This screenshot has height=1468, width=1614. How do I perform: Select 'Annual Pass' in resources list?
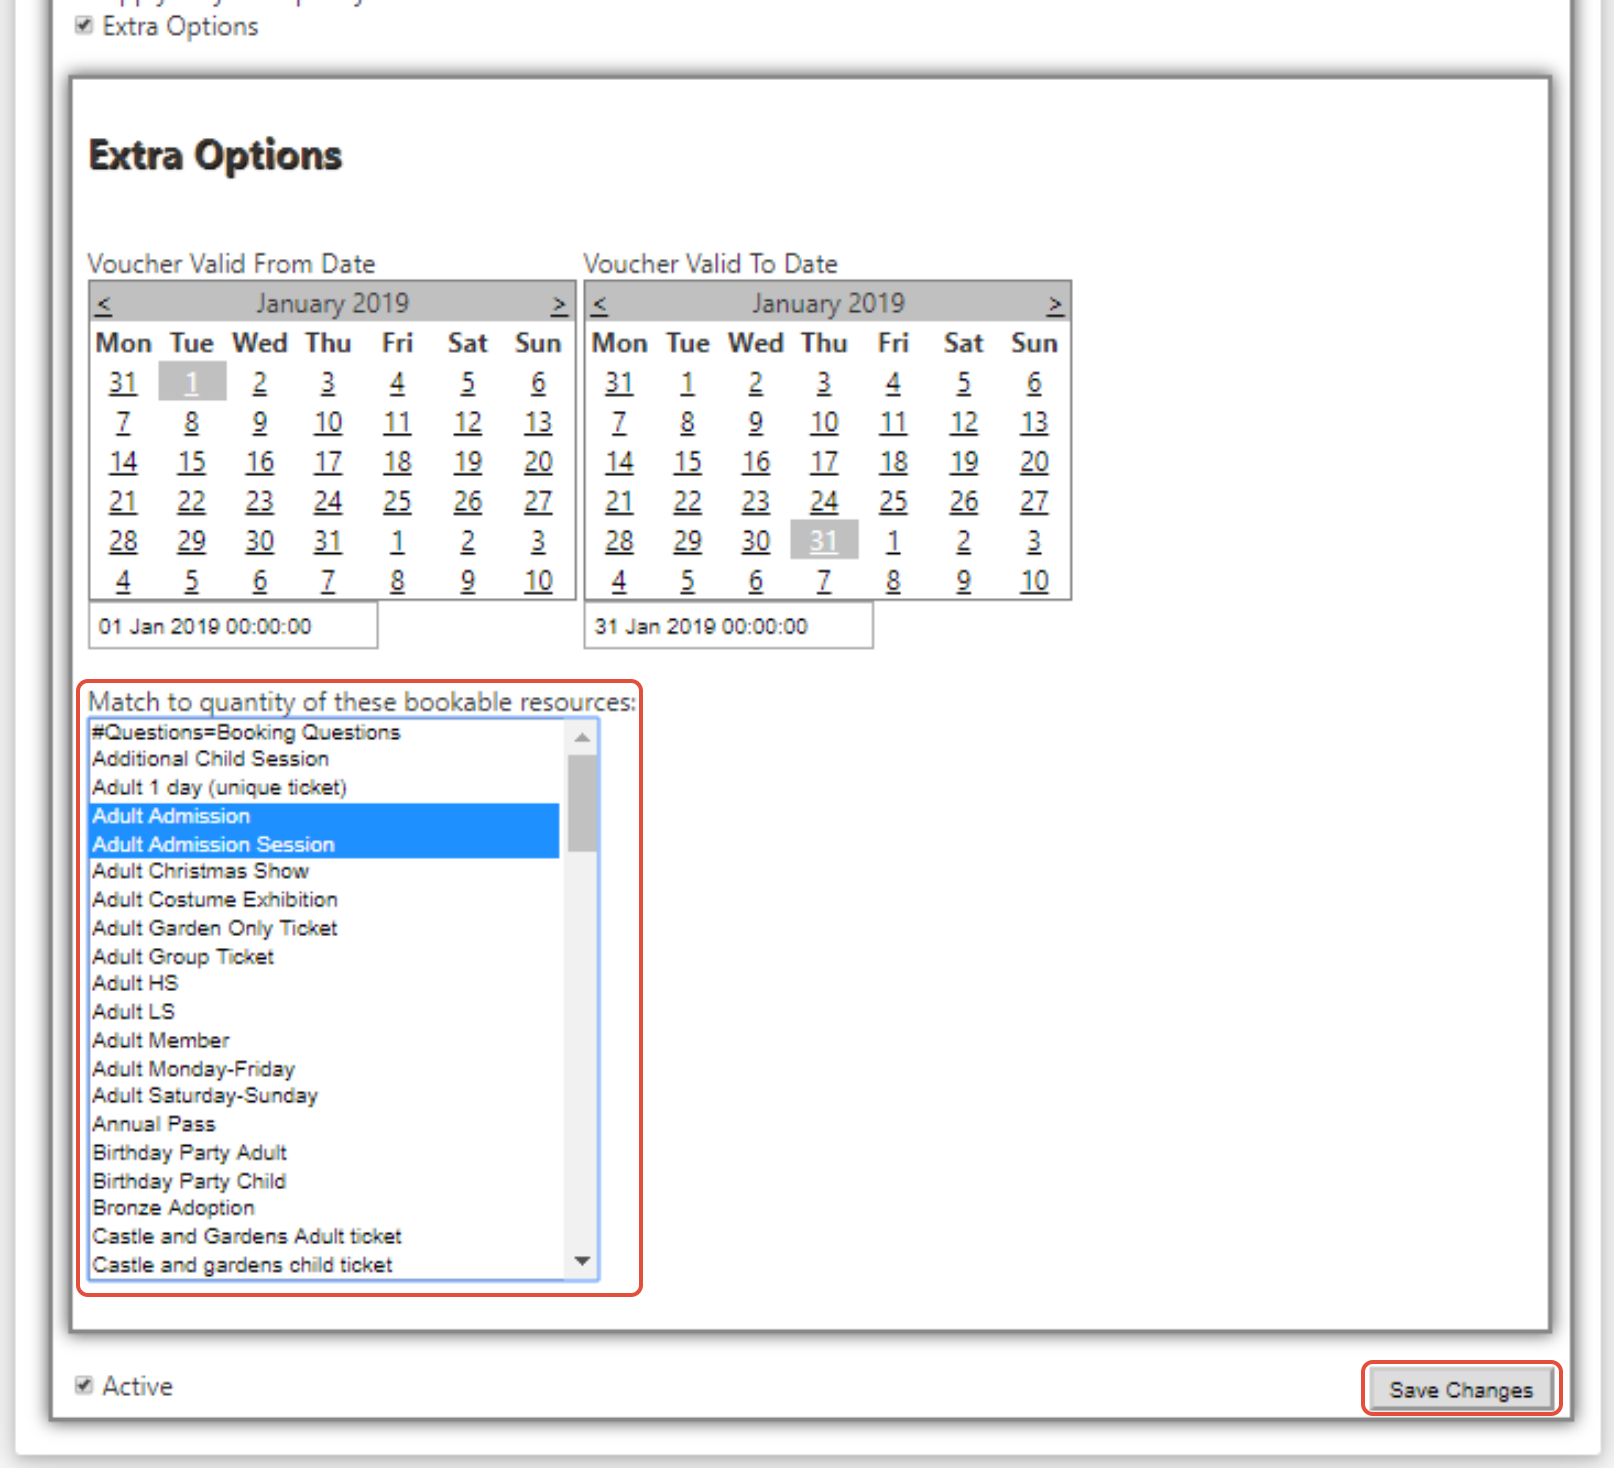point(324,1124)
